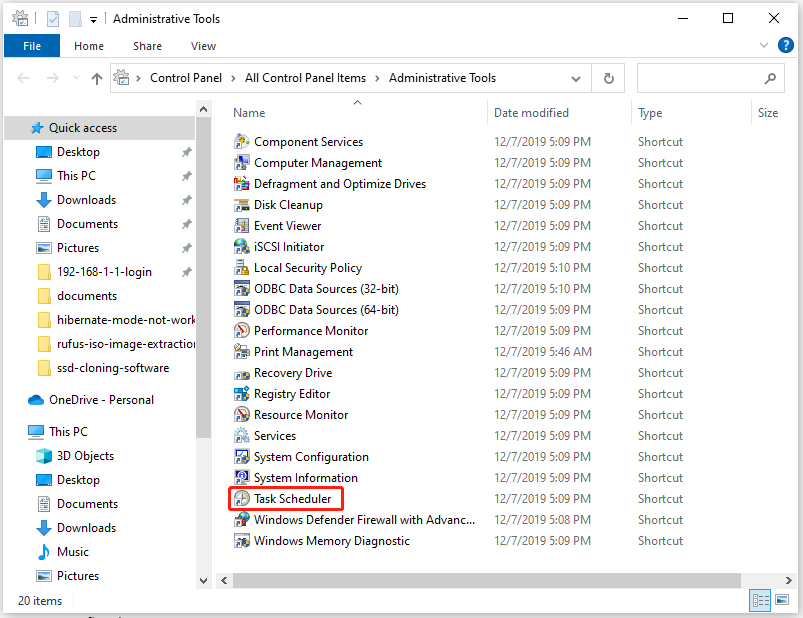
Task: Expand chevron after All Control Panel Items
Action: tap(377, 78)
